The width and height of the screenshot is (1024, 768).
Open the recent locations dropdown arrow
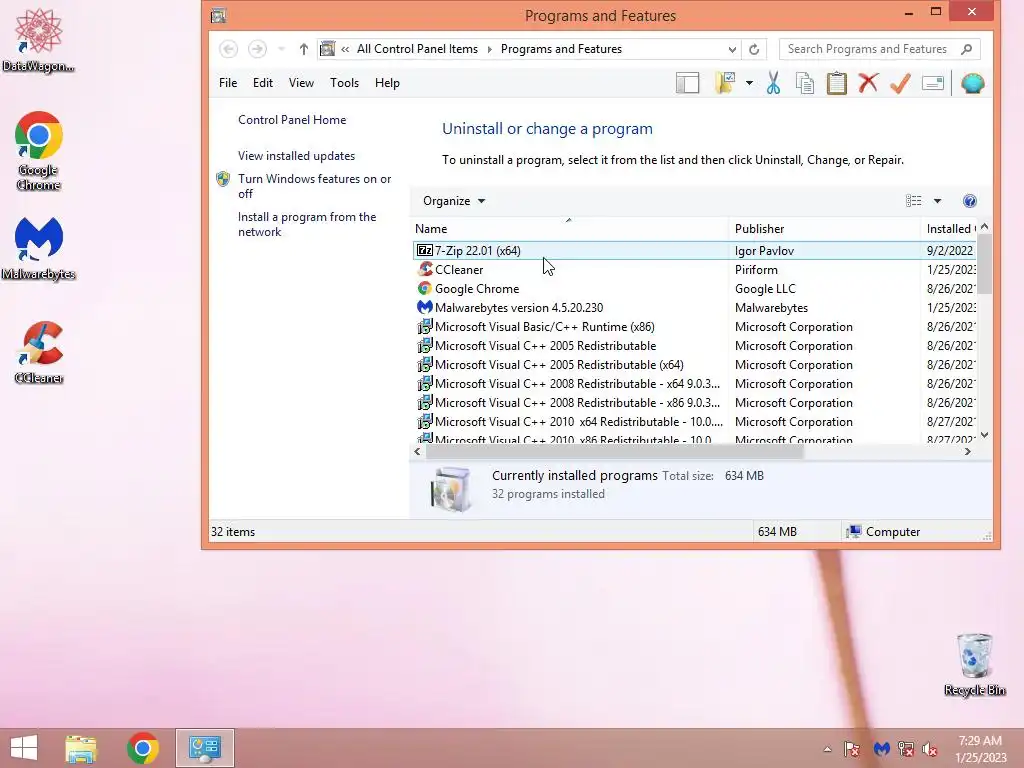pos(281,49)
